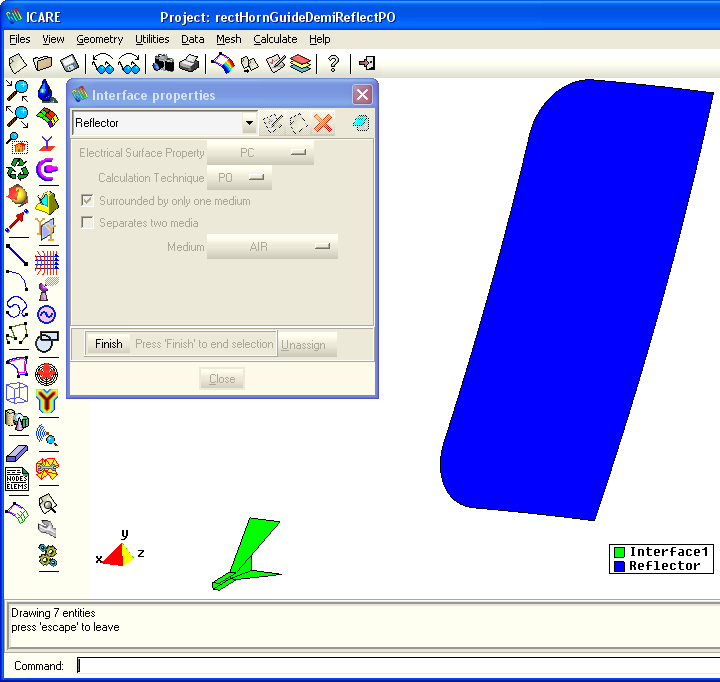Open the Data menu
Image resolution: width=720 pixels, height=682 pixels.
click(193, 39)
